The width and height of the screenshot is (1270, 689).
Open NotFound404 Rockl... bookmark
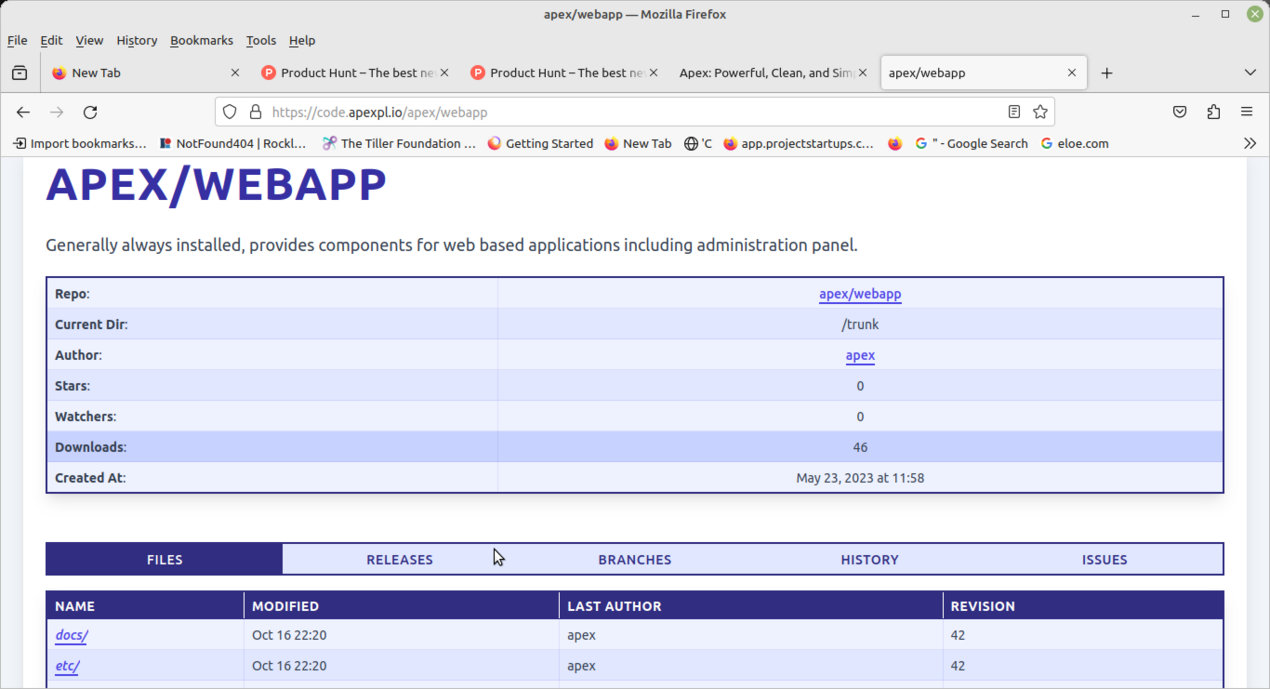[x=233, y=143]
